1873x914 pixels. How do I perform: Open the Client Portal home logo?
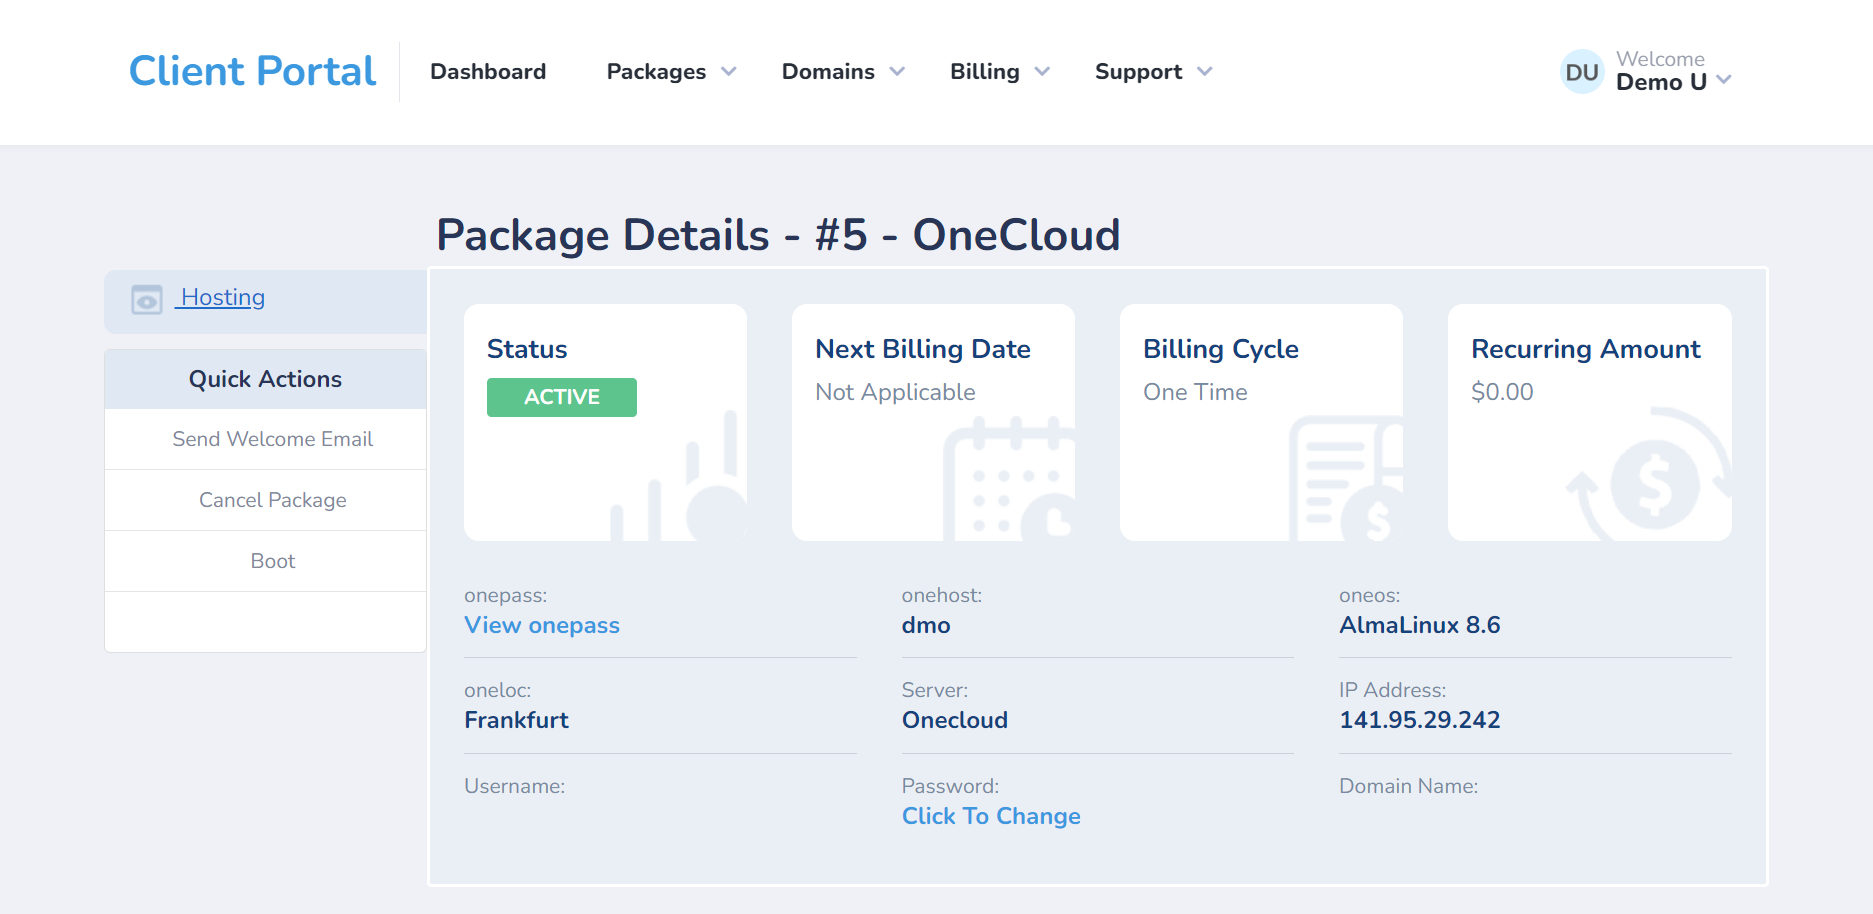252,71
